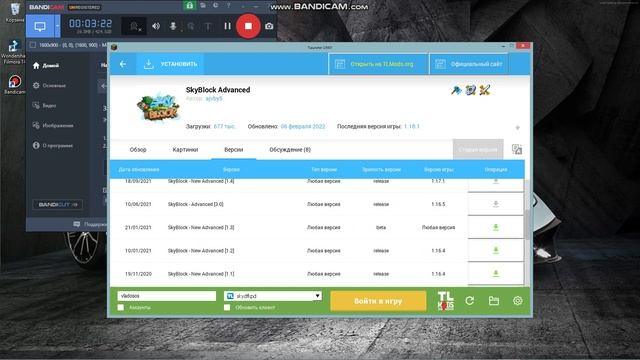Open the Bandicam desktop shortcut

[x=14, y=85]
